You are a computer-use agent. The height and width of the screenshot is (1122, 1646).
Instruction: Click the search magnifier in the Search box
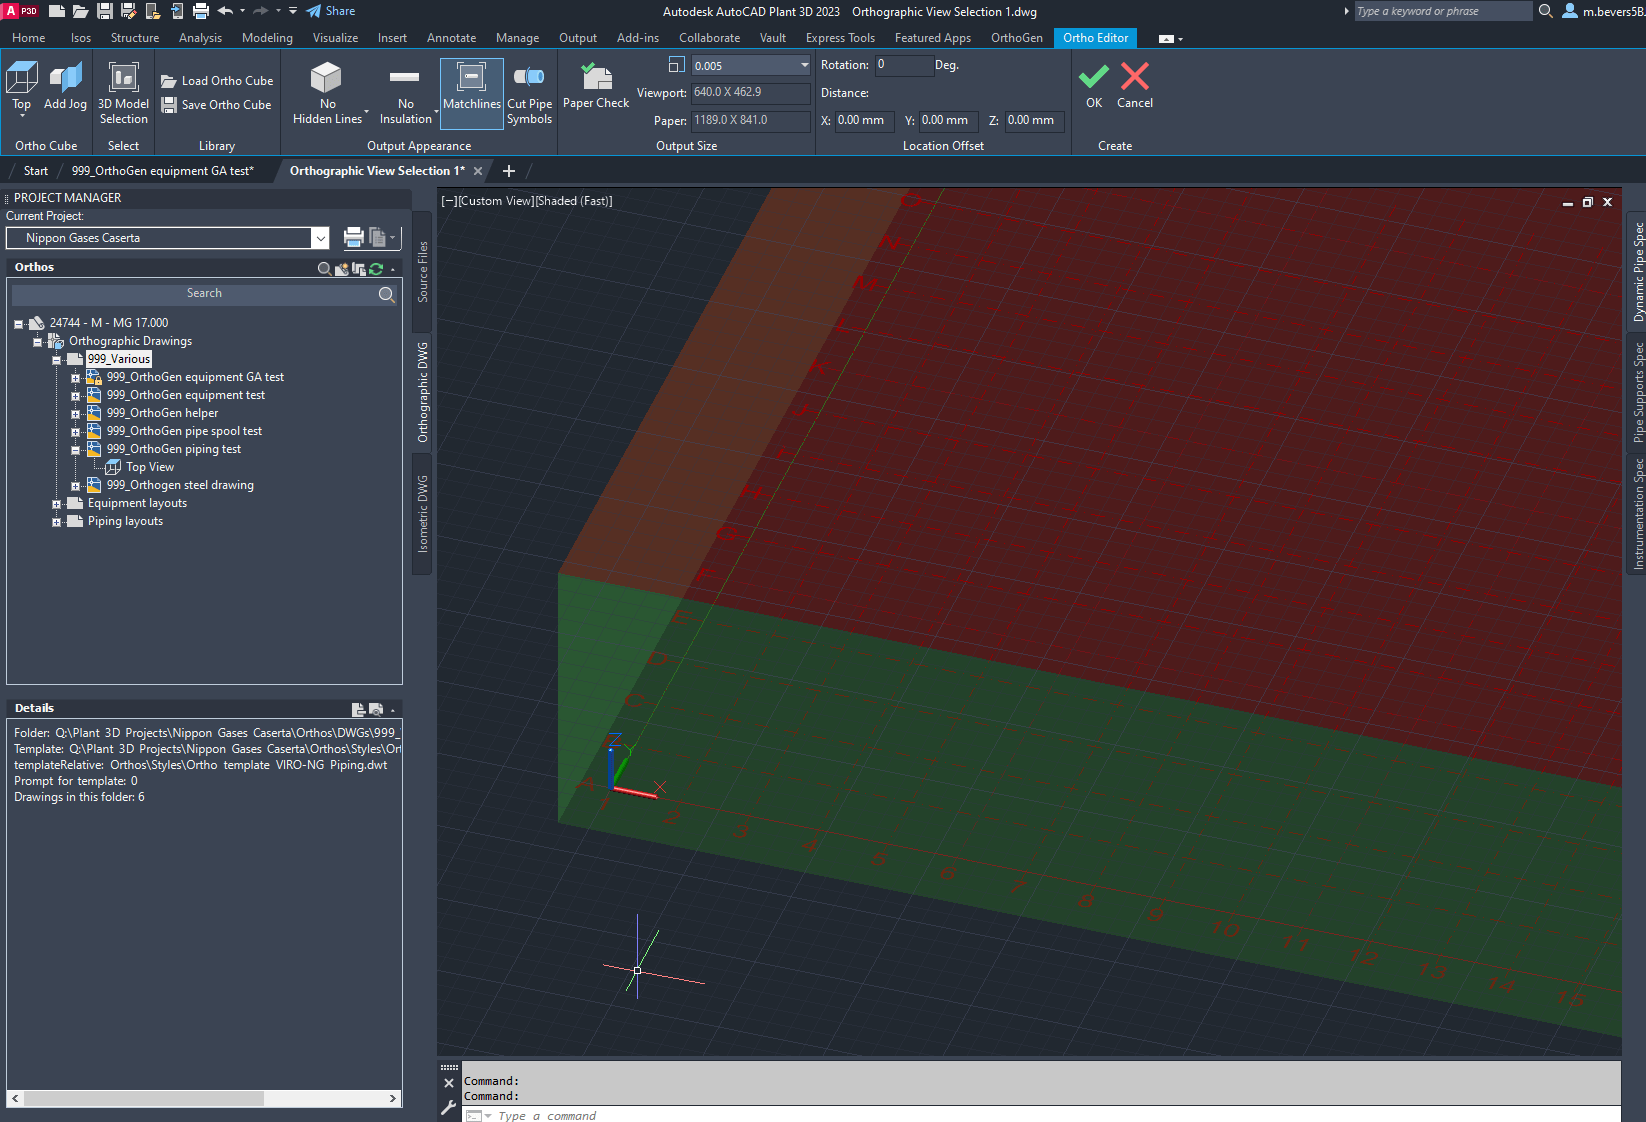click(387, 294)
